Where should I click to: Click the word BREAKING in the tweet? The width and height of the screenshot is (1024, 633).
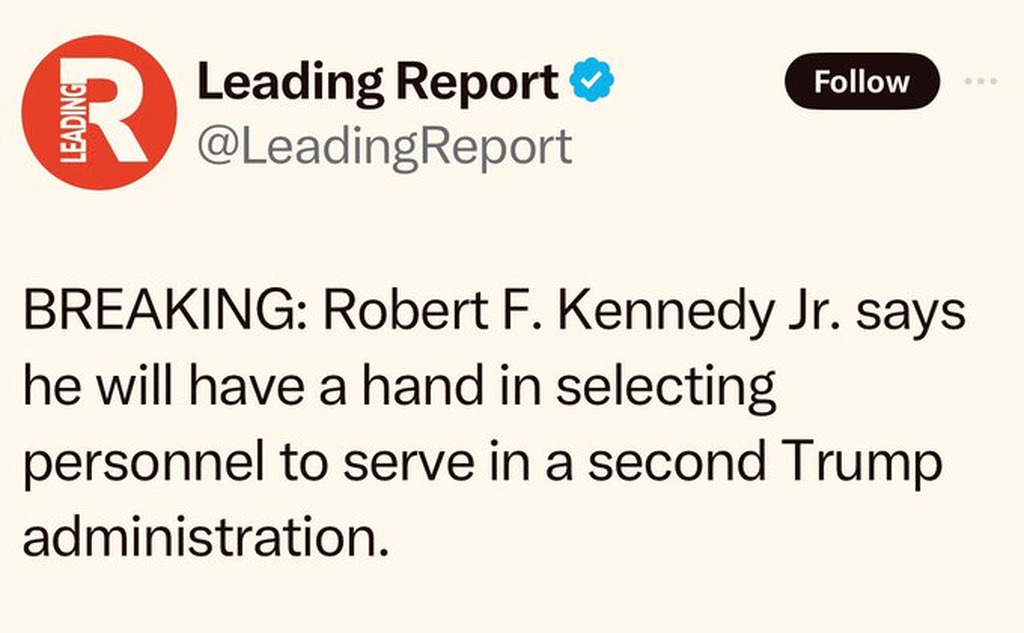pyautogui.click(x=159, y=310)
